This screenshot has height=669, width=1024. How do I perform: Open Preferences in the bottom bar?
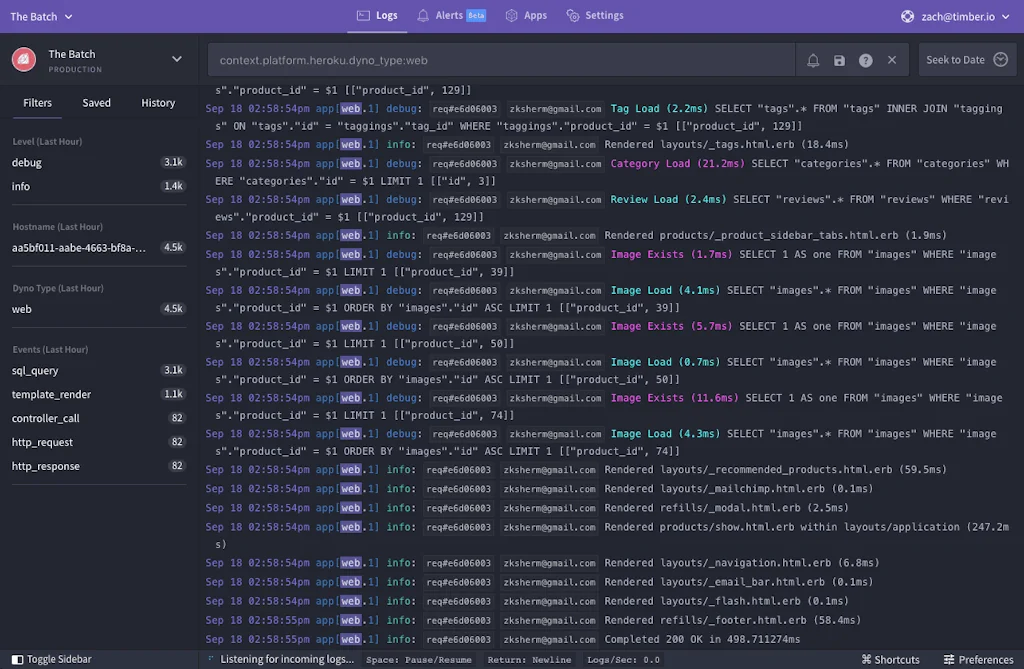[978, 660]
